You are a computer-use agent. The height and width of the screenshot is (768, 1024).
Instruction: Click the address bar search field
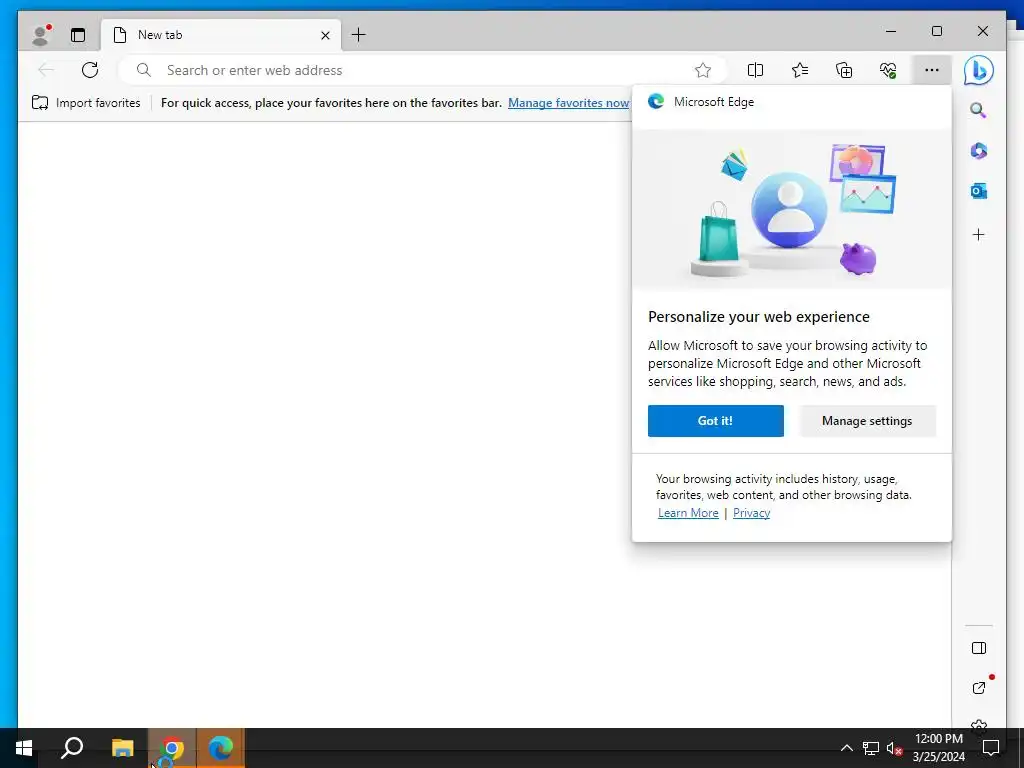click(421, 70)
